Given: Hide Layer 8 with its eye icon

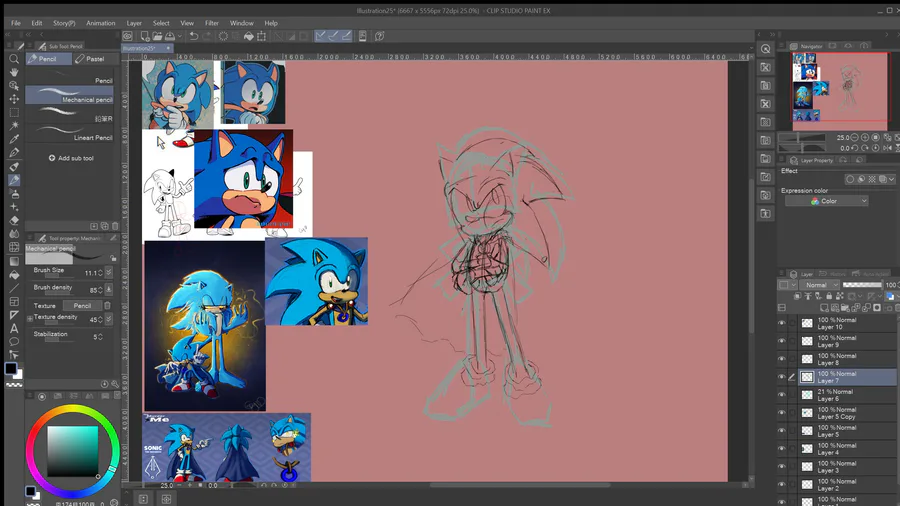Looking at the screenshot, I should [x=781, y=359].
